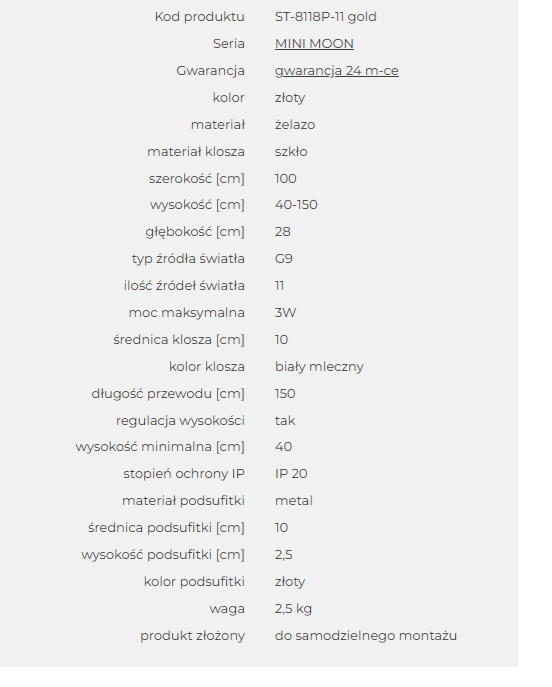Click the wysokość value 40-150
This screenshot has height=687, width=552.
[296, 205]
